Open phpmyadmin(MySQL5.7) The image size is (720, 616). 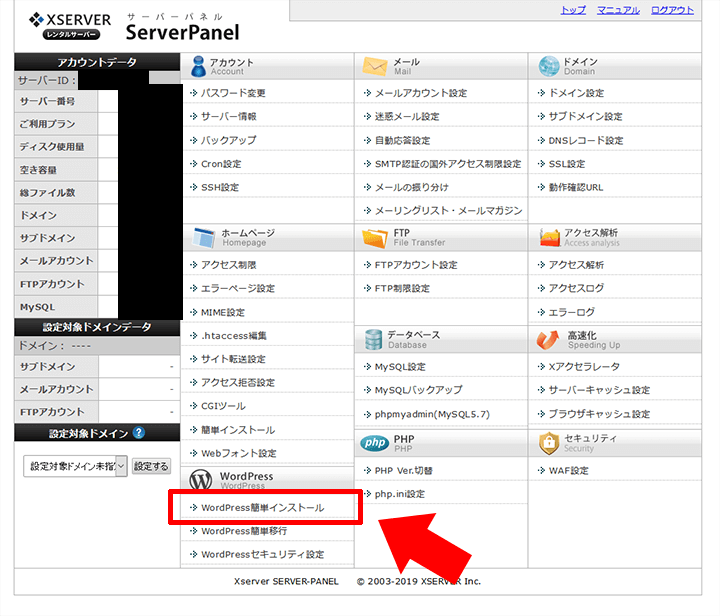tap(432, 414)
